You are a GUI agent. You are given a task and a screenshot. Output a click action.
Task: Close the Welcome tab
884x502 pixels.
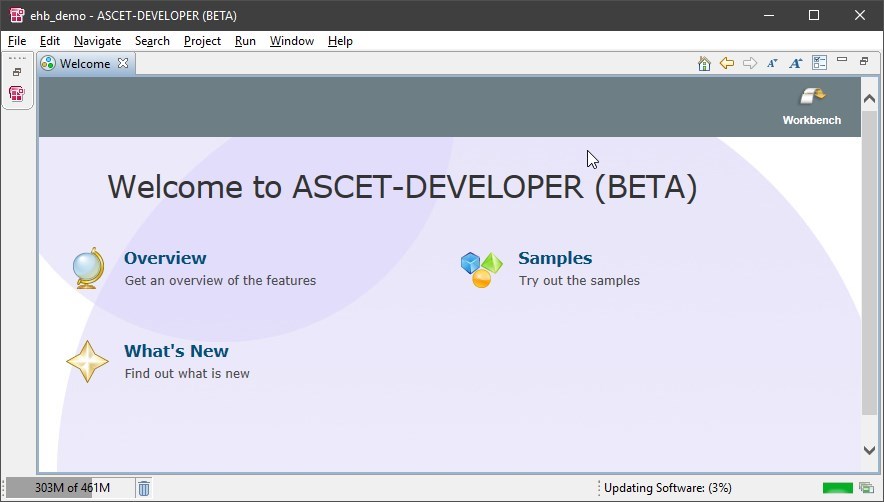point(123,63)
